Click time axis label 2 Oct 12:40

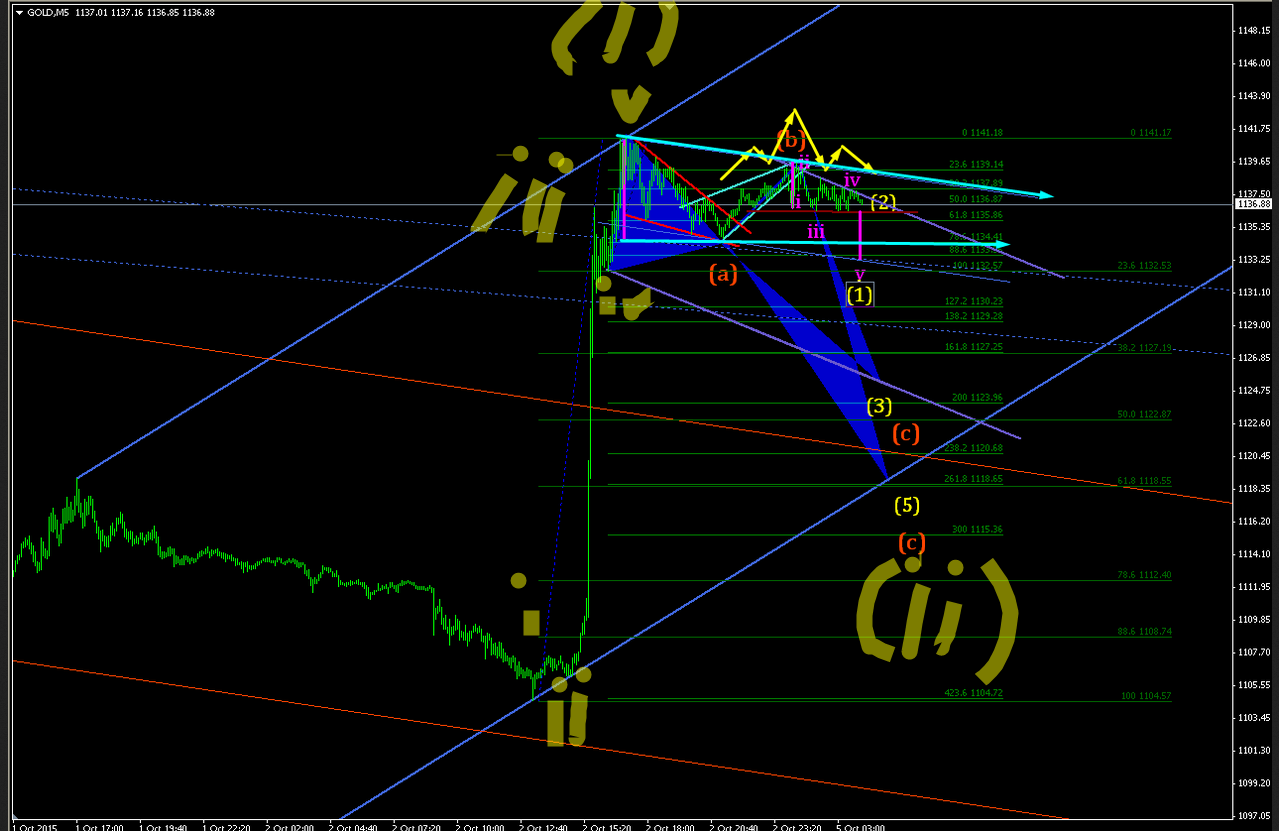(x=546, y=826)
